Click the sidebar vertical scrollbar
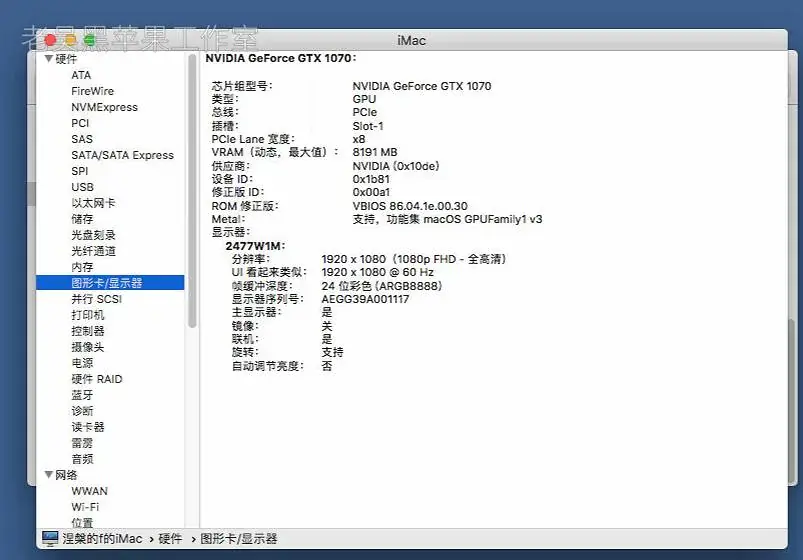The width and height of the screenshot is (803, 560). pyautogui.click(x=192, y=191)
